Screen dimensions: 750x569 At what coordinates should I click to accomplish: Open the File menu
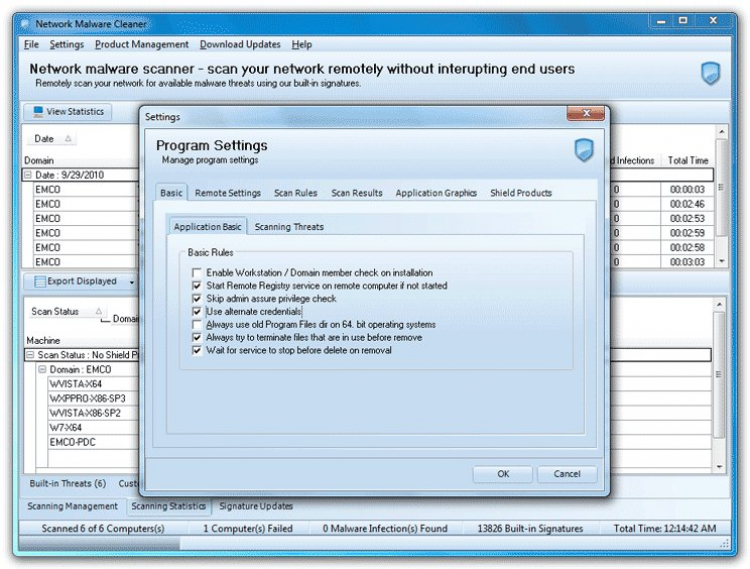pos(31,44)
